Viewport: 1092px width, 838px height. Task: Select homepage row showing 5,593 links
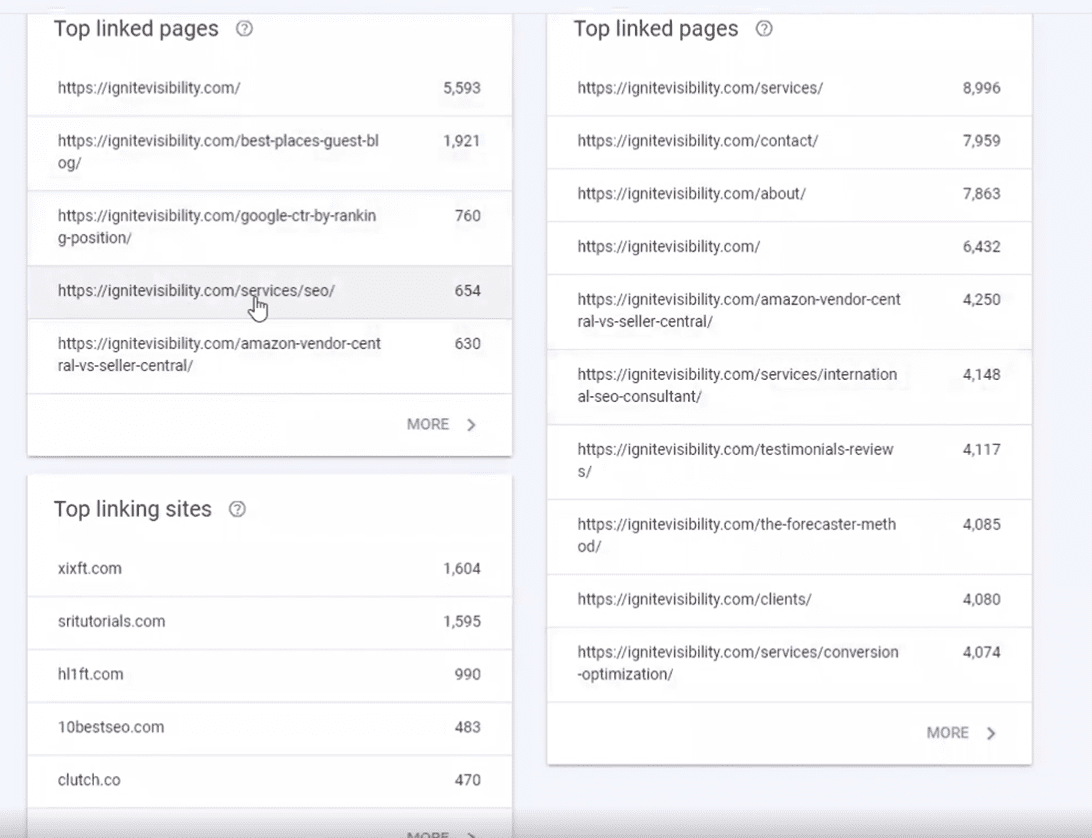coord(268,88)
